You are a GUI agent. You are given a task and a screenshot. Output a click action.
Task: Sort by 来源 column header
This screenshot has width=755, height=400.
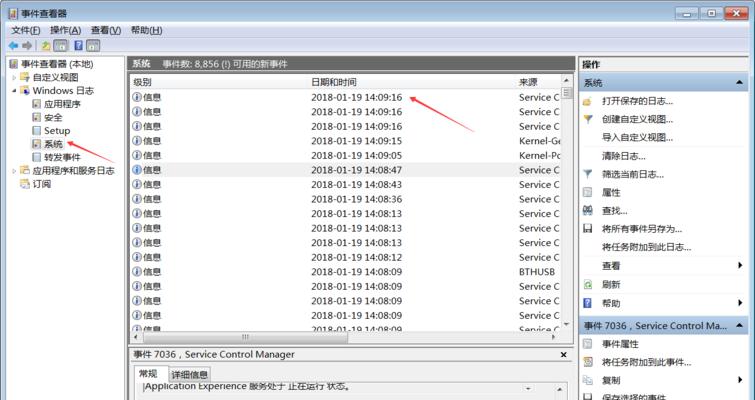(528, 82)
